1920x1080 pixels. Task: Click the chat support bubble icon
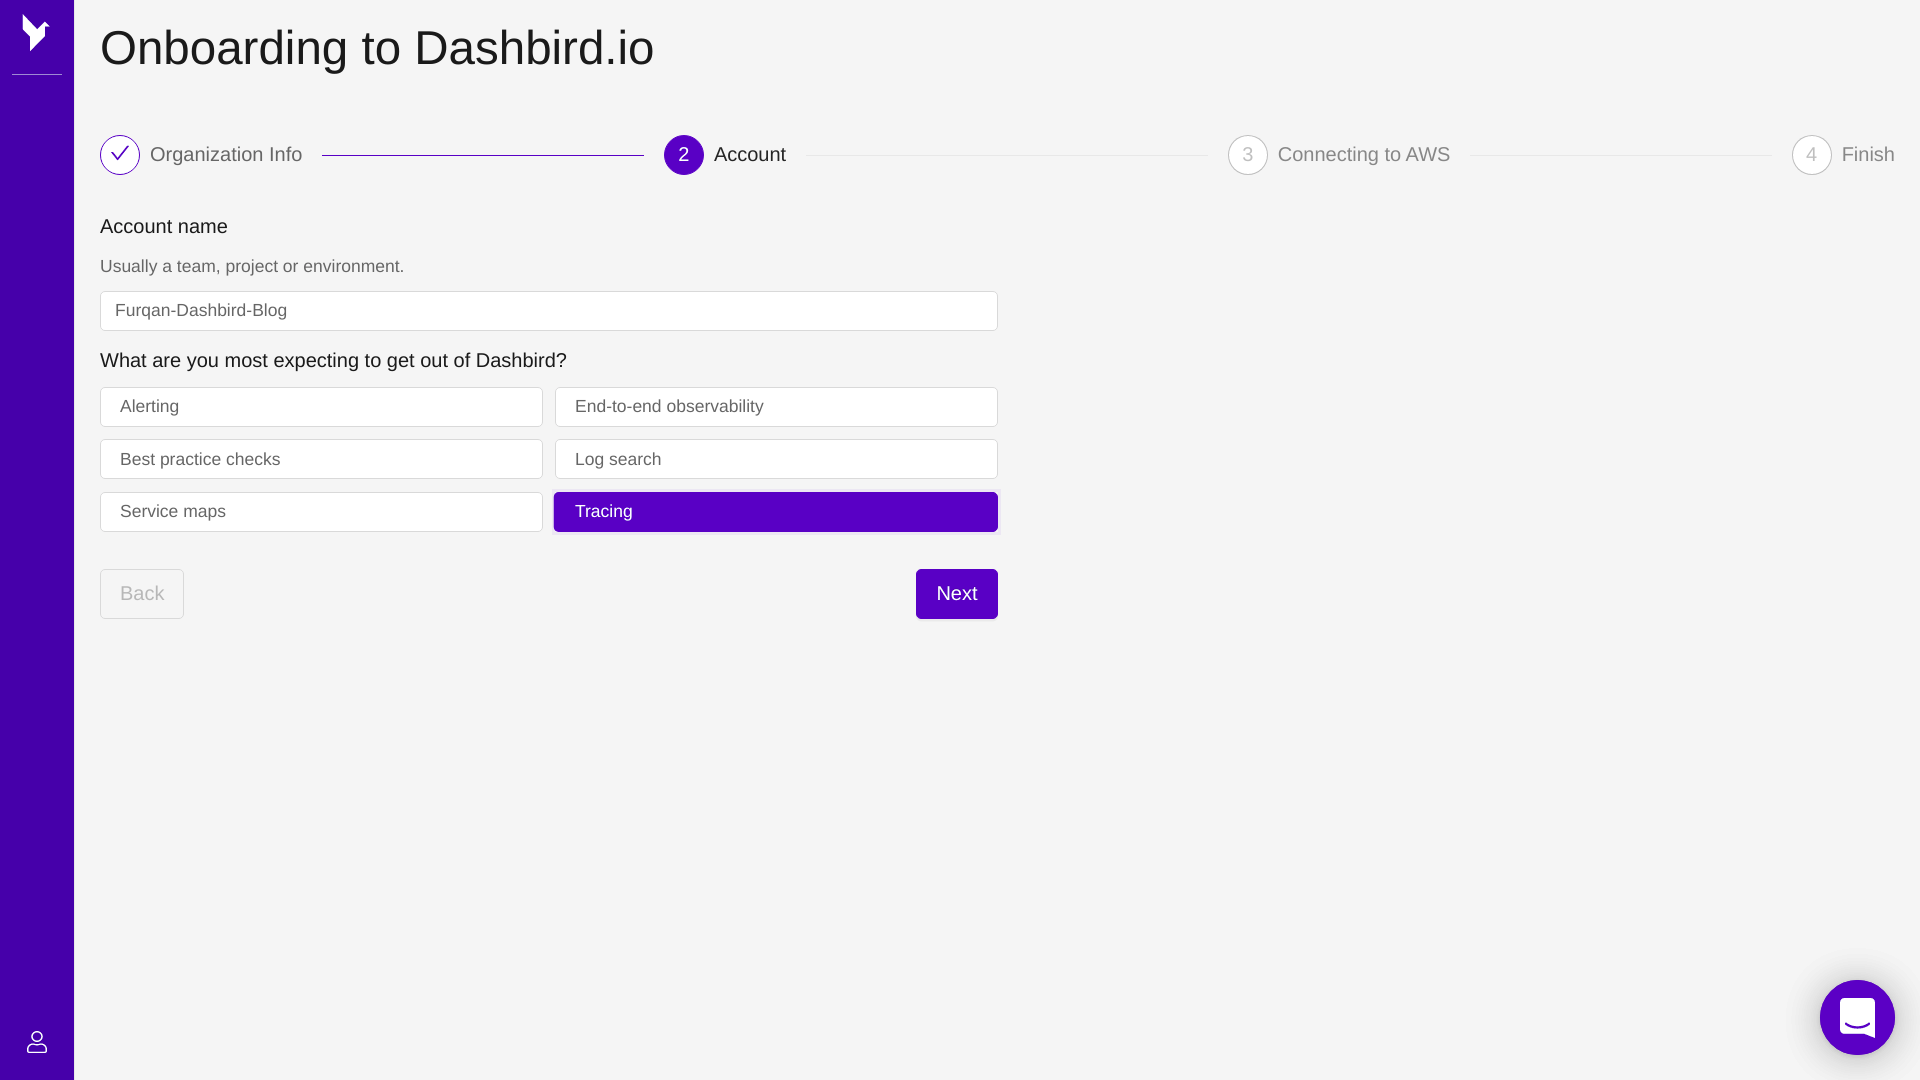tap(1857, 1017)
